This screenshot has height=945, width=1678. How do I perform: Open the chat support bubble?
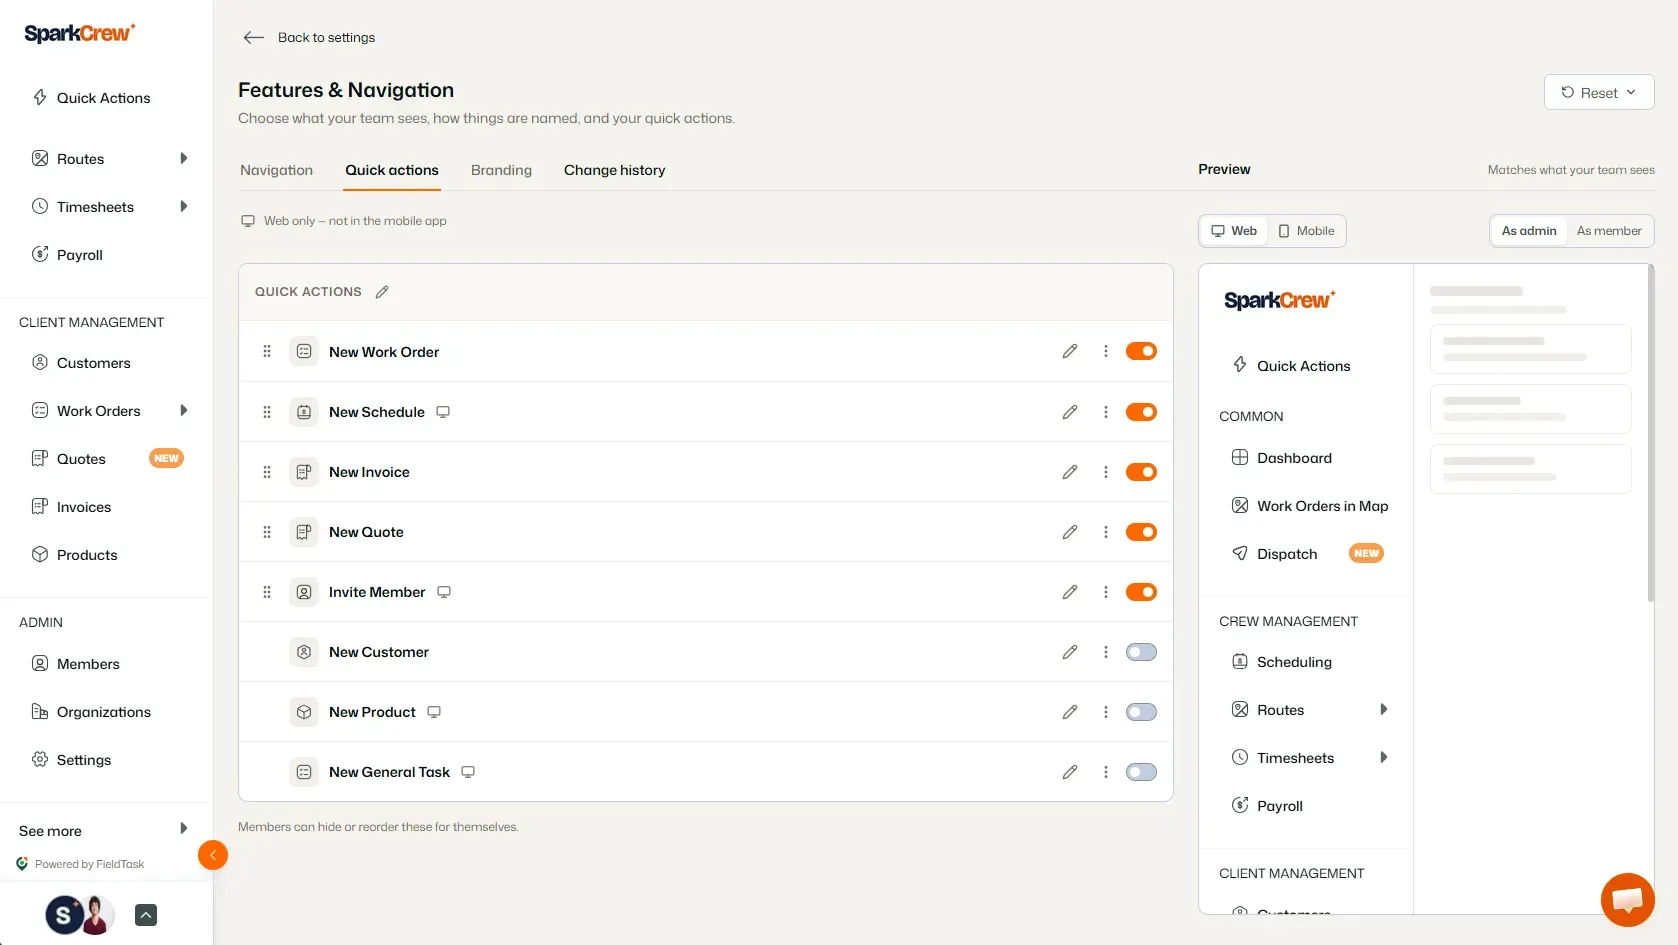1627,899
